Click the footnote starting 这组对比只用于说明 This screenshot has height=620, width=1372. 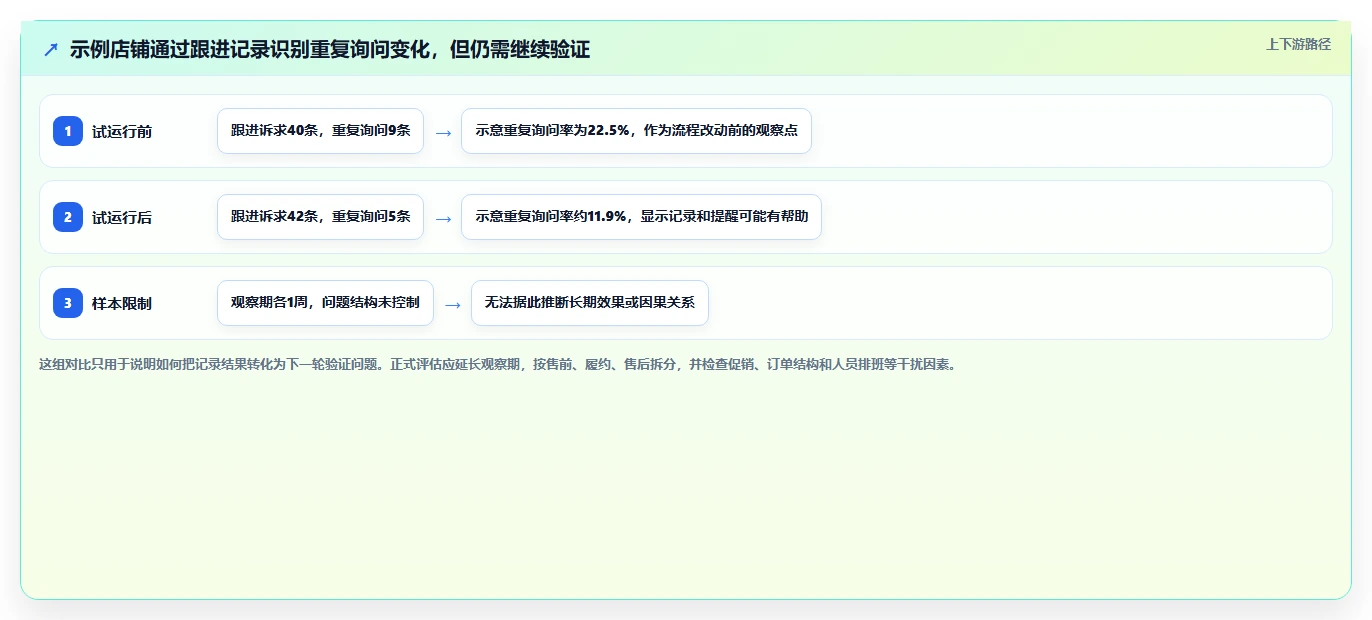pos(498,364)
